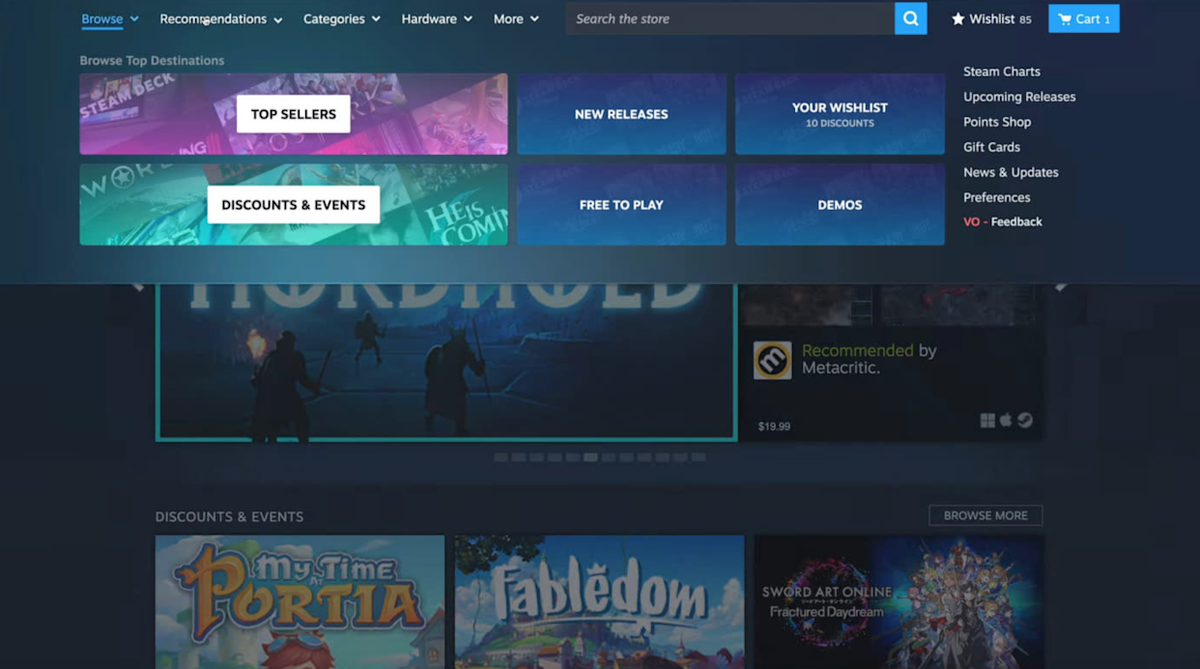The image size is (1200, 669).
Task: Select the Recommendations menu item
Action: 213,18
